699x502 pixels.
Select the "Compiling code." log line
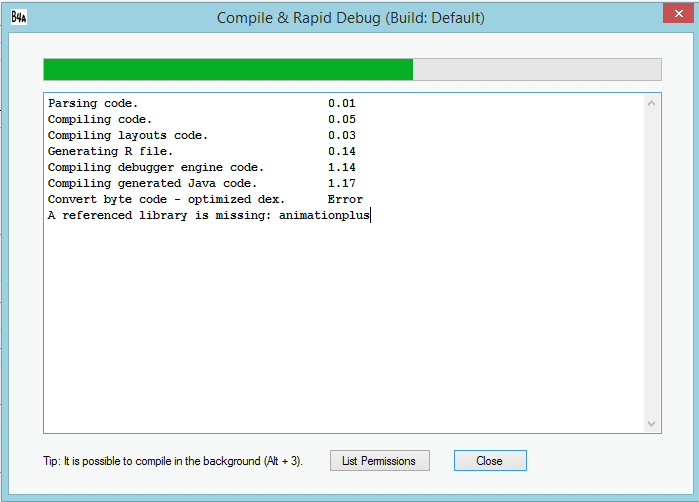click(x=100, y=119)
